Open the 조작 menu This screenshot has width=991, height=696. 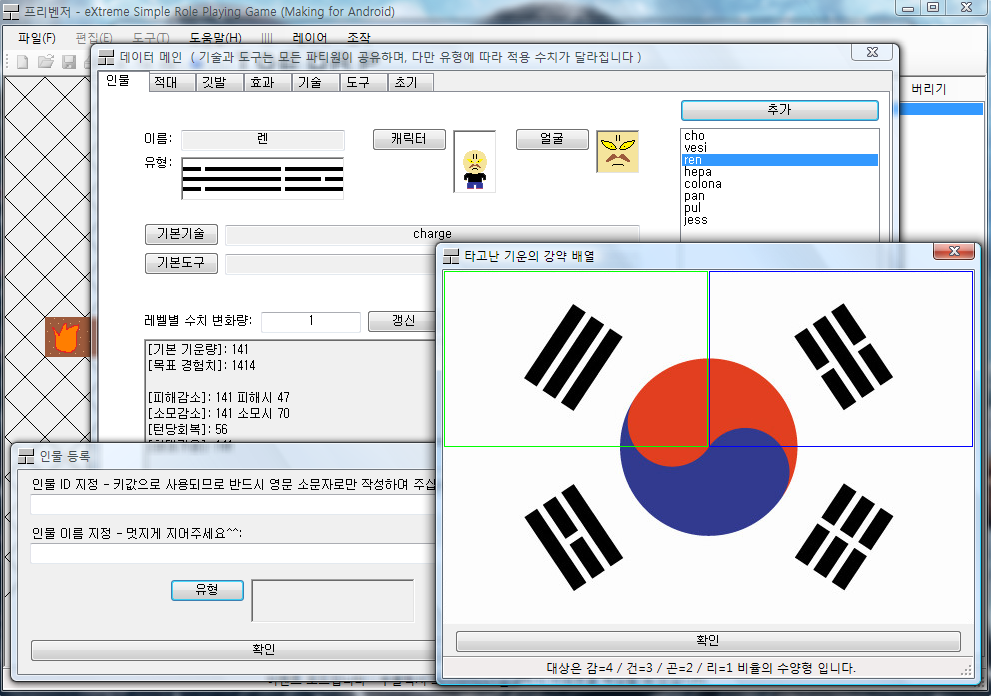(358, 38)
